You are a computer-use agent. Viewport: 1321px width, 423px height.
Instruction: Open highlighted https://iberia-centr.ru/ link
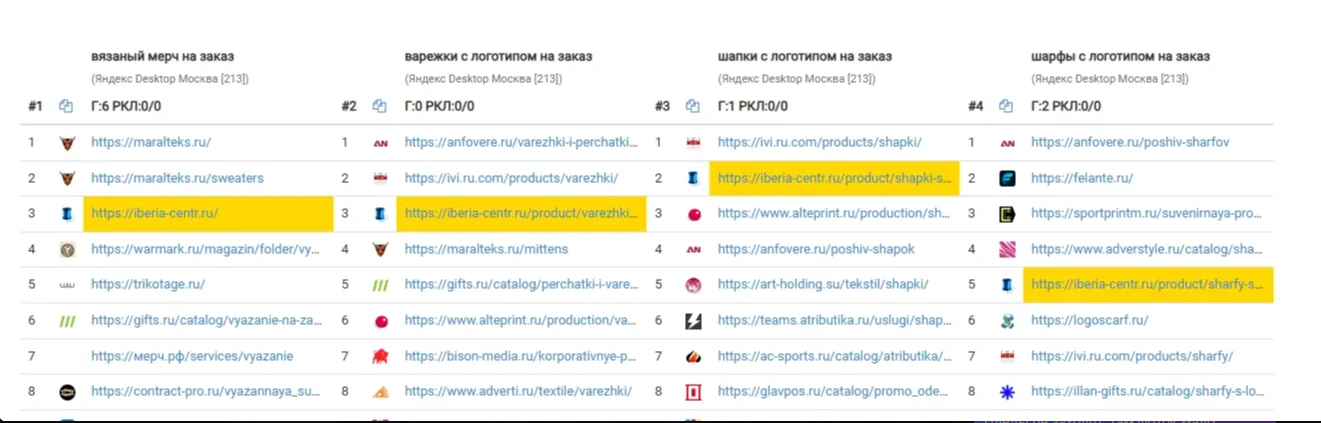(154, 213)
